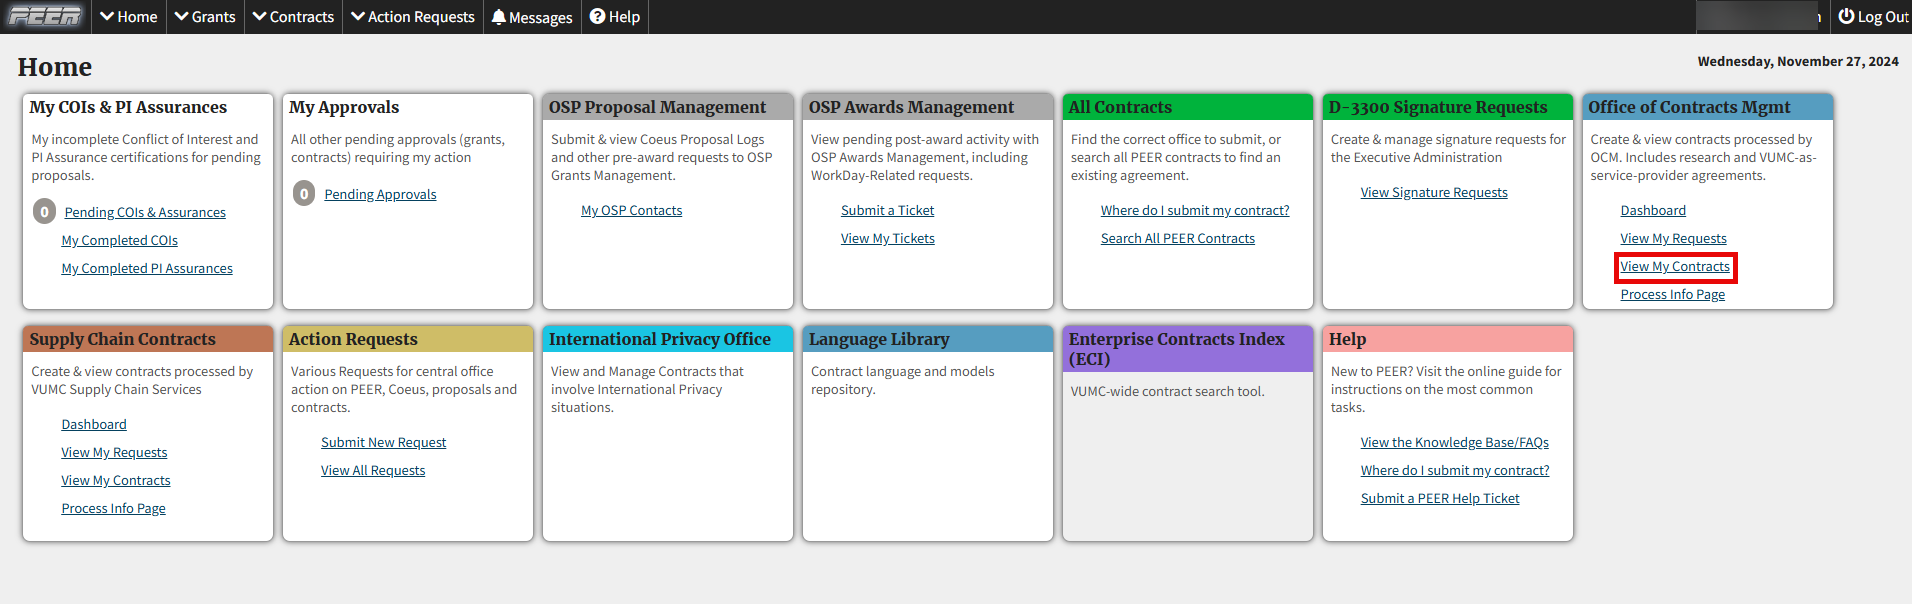Open the Pending Approvals link
Screen dimensions: 1912x604
click(x=380, y=194)
